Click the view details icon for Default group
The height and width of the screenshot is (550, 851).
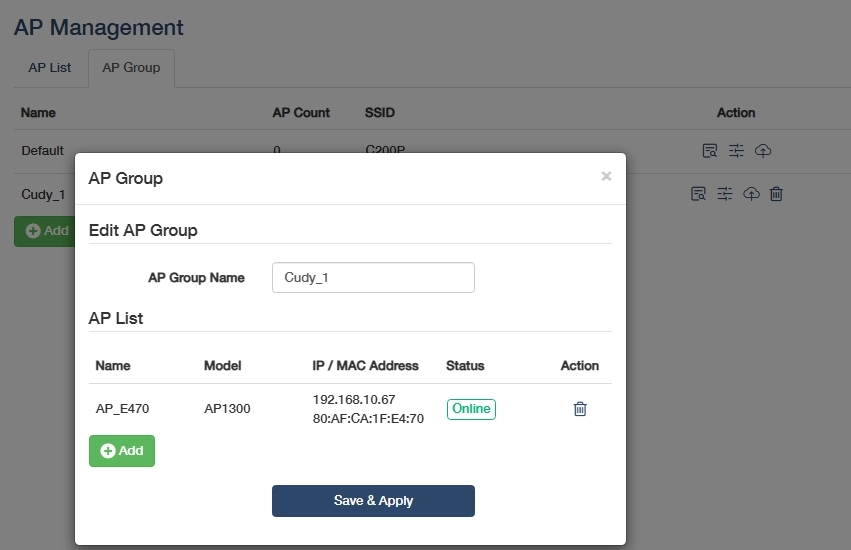tap(710, 151)
